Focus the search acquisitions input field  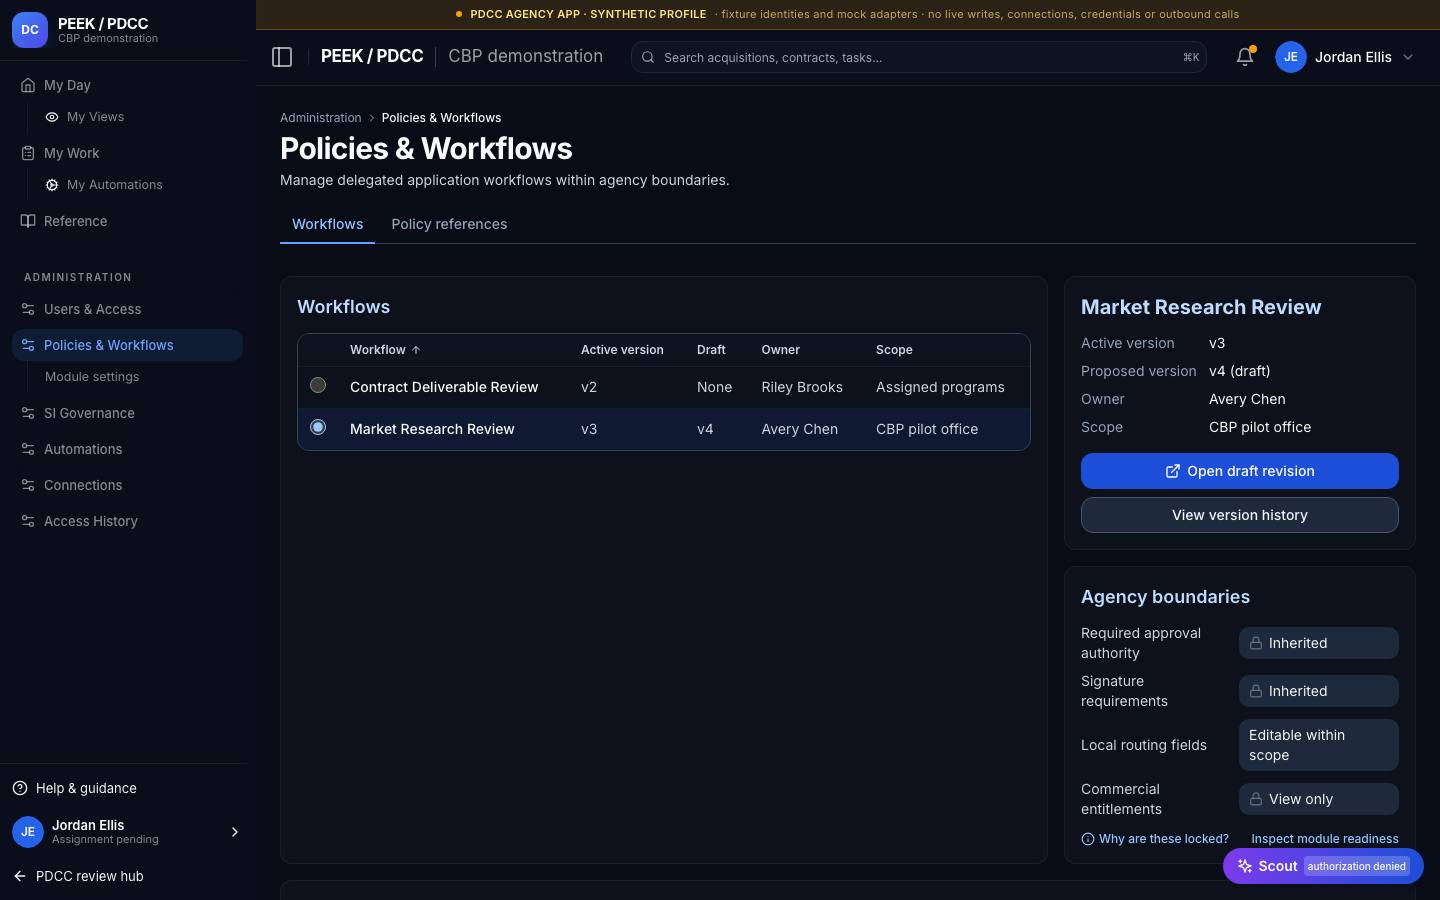point(919,57)
